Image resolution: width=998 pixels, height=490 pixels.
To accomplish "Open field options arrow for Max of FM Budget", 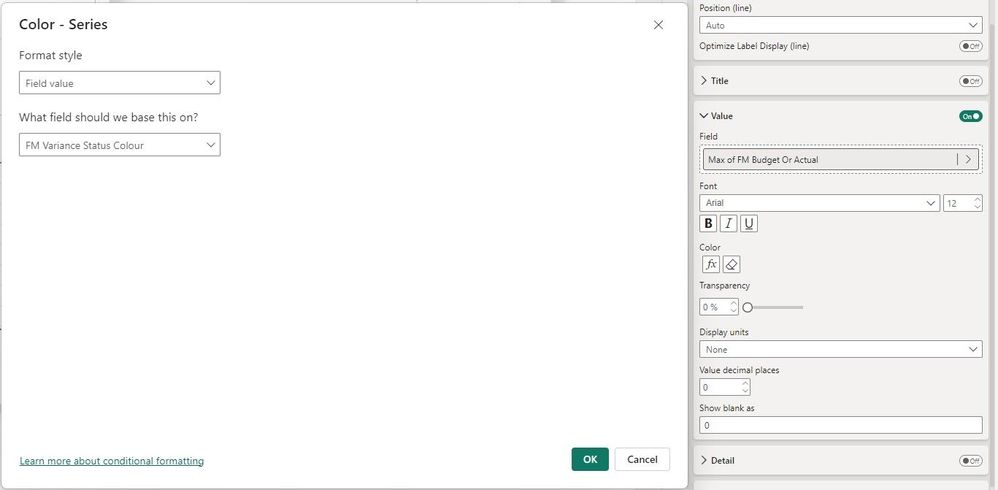I will [969, 160].
